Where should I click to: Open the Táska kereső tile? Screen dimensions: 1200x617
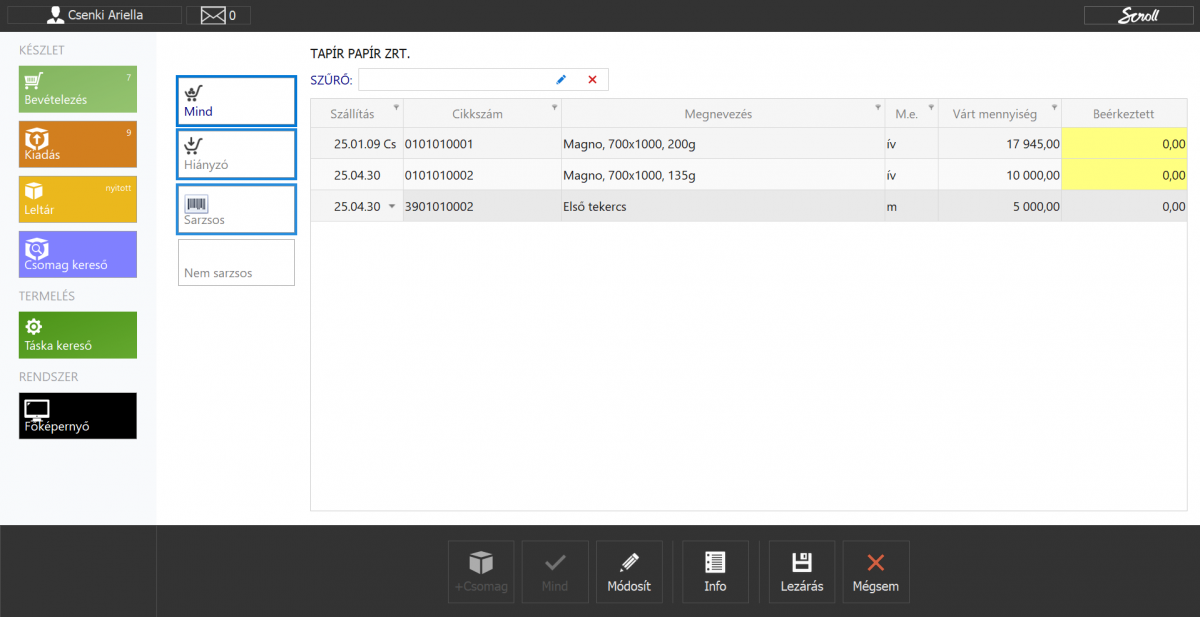(x=78, y=335)
